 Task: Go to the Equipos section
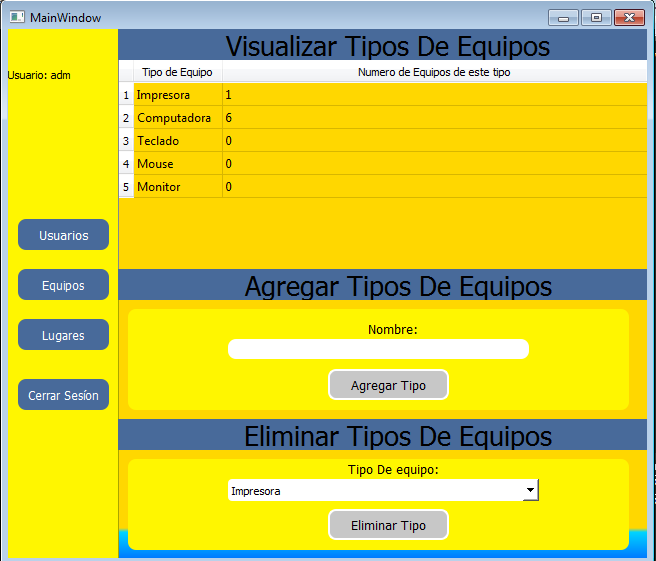(63, 285)
